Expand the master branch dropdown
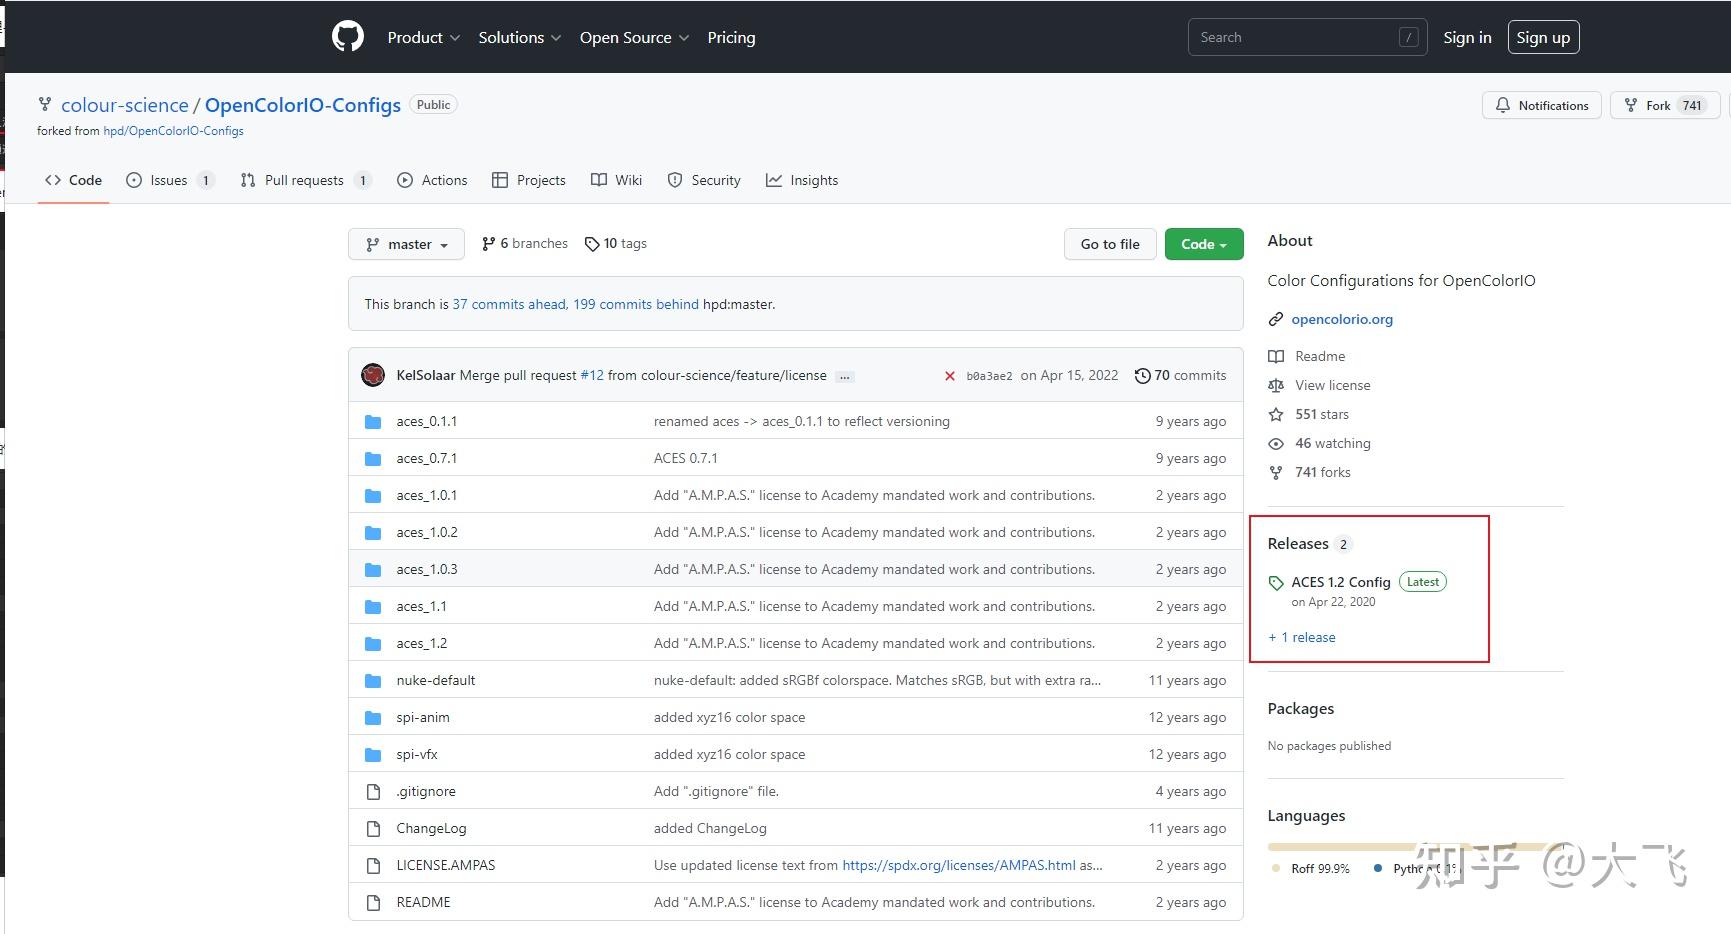The height and width of the screenshot is (934, 1731). tap(406, 244)
